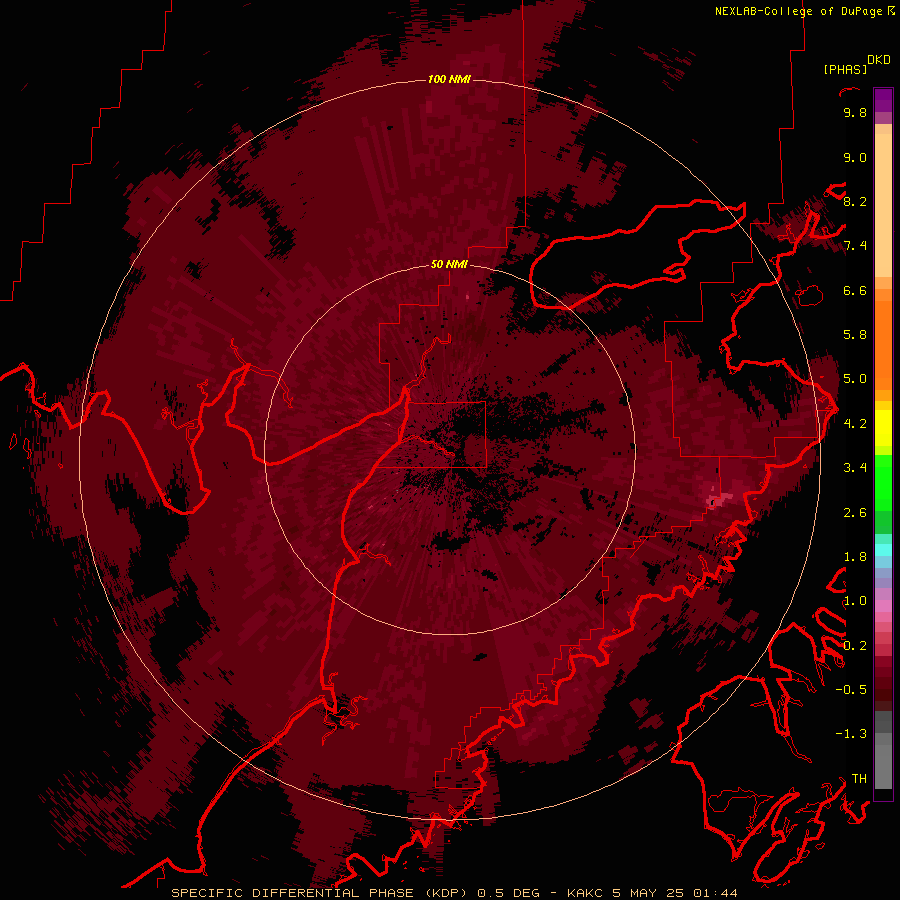The height and width of the screenshot is (900, 900).
Task: Pick the gray bottom color bar segment
Action: (x=883, y=769)
